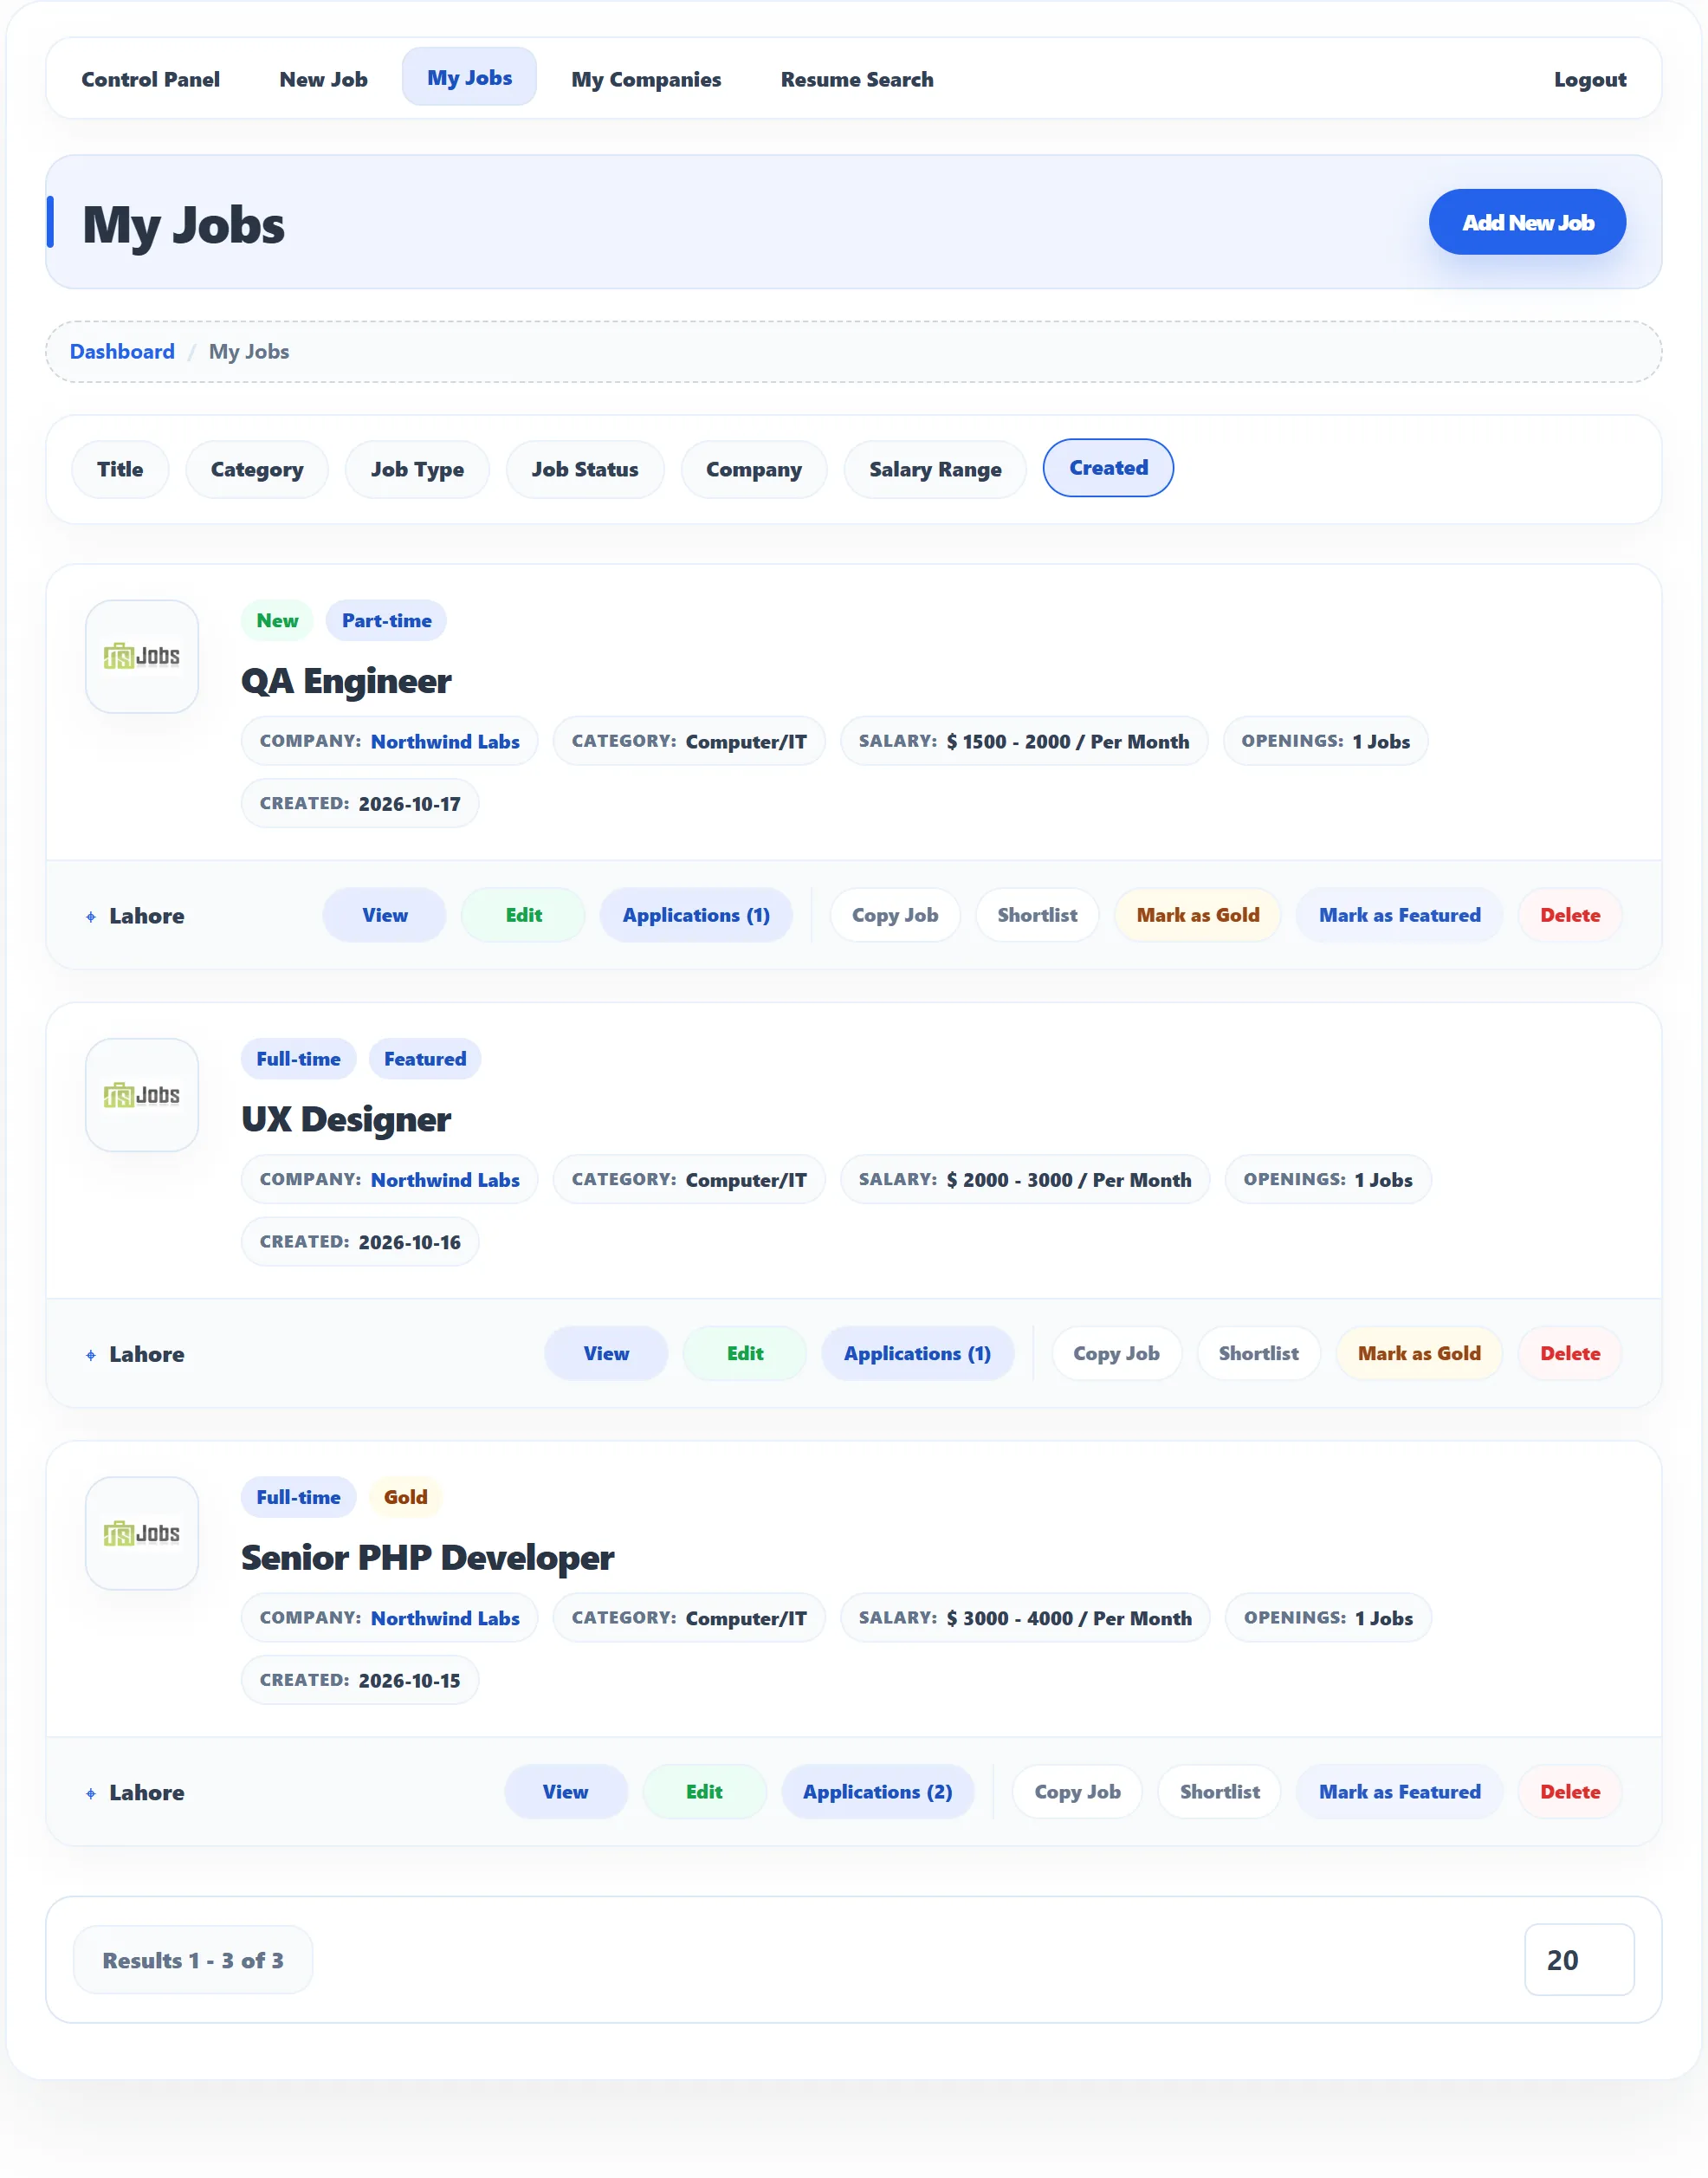Edit the Senior PHP Developer job

click(704, 1792)
